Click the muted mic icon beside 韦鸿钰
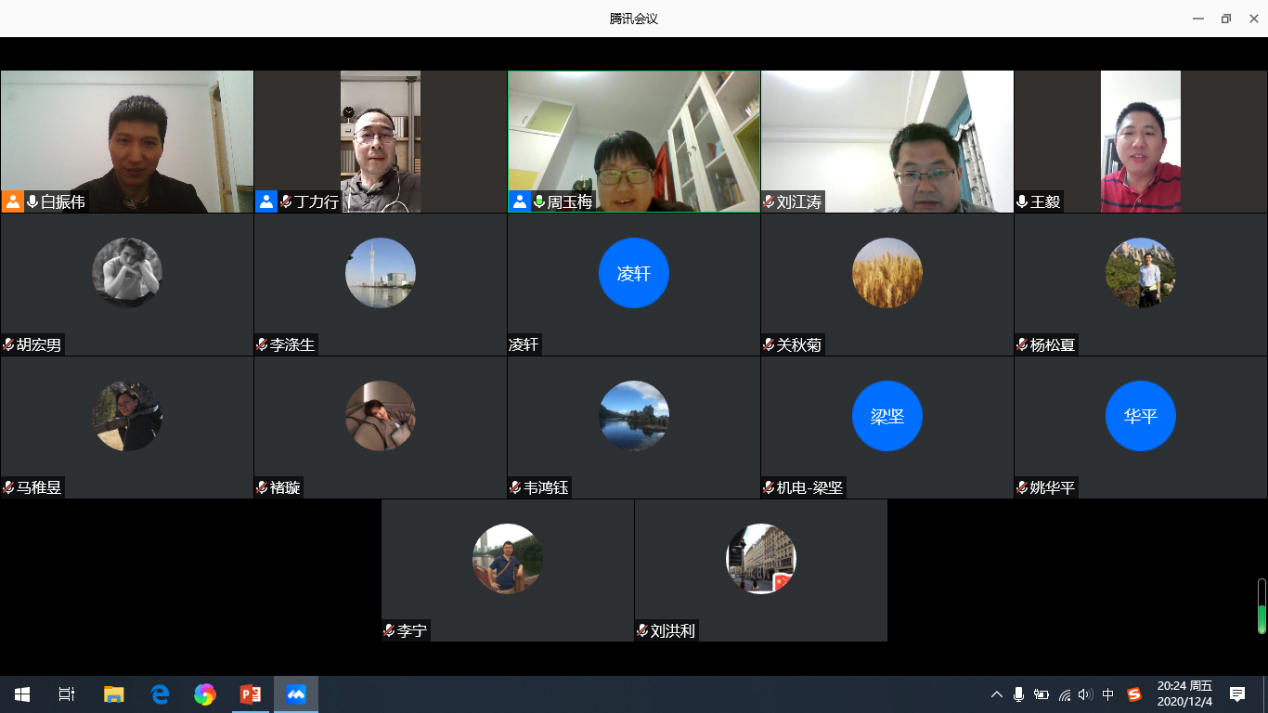The height and width of the screenshot is (713, 1268). click(x=516, y=488)
